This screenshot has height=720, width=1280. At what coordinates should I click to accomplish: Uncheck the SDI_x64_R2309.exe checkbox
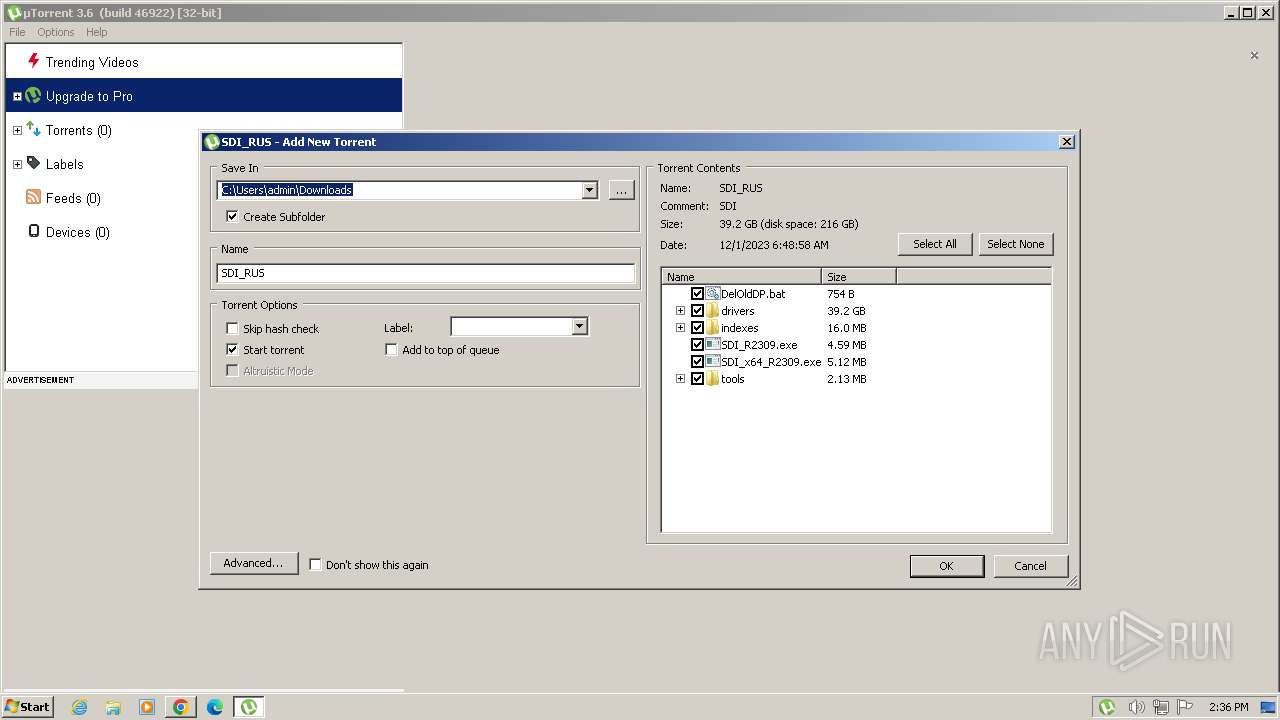697,362
